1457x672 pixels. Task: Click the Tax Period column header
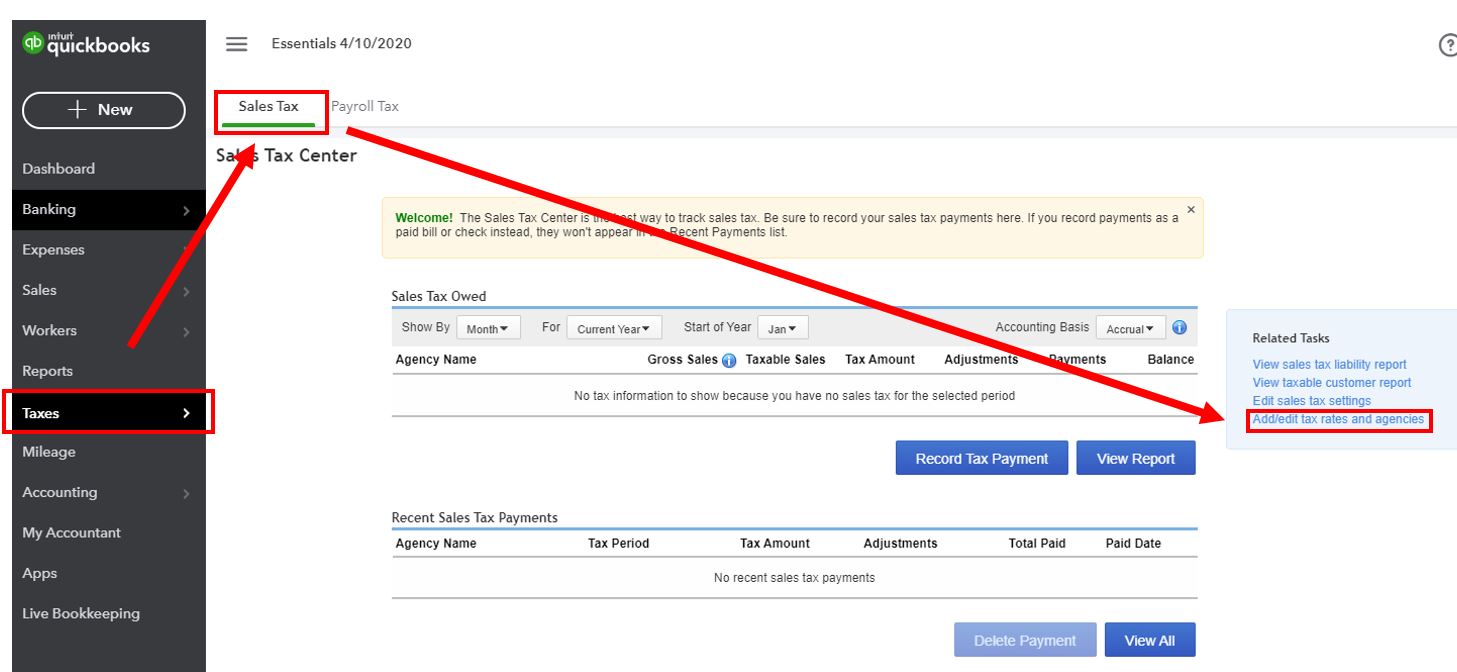point(619,543)
